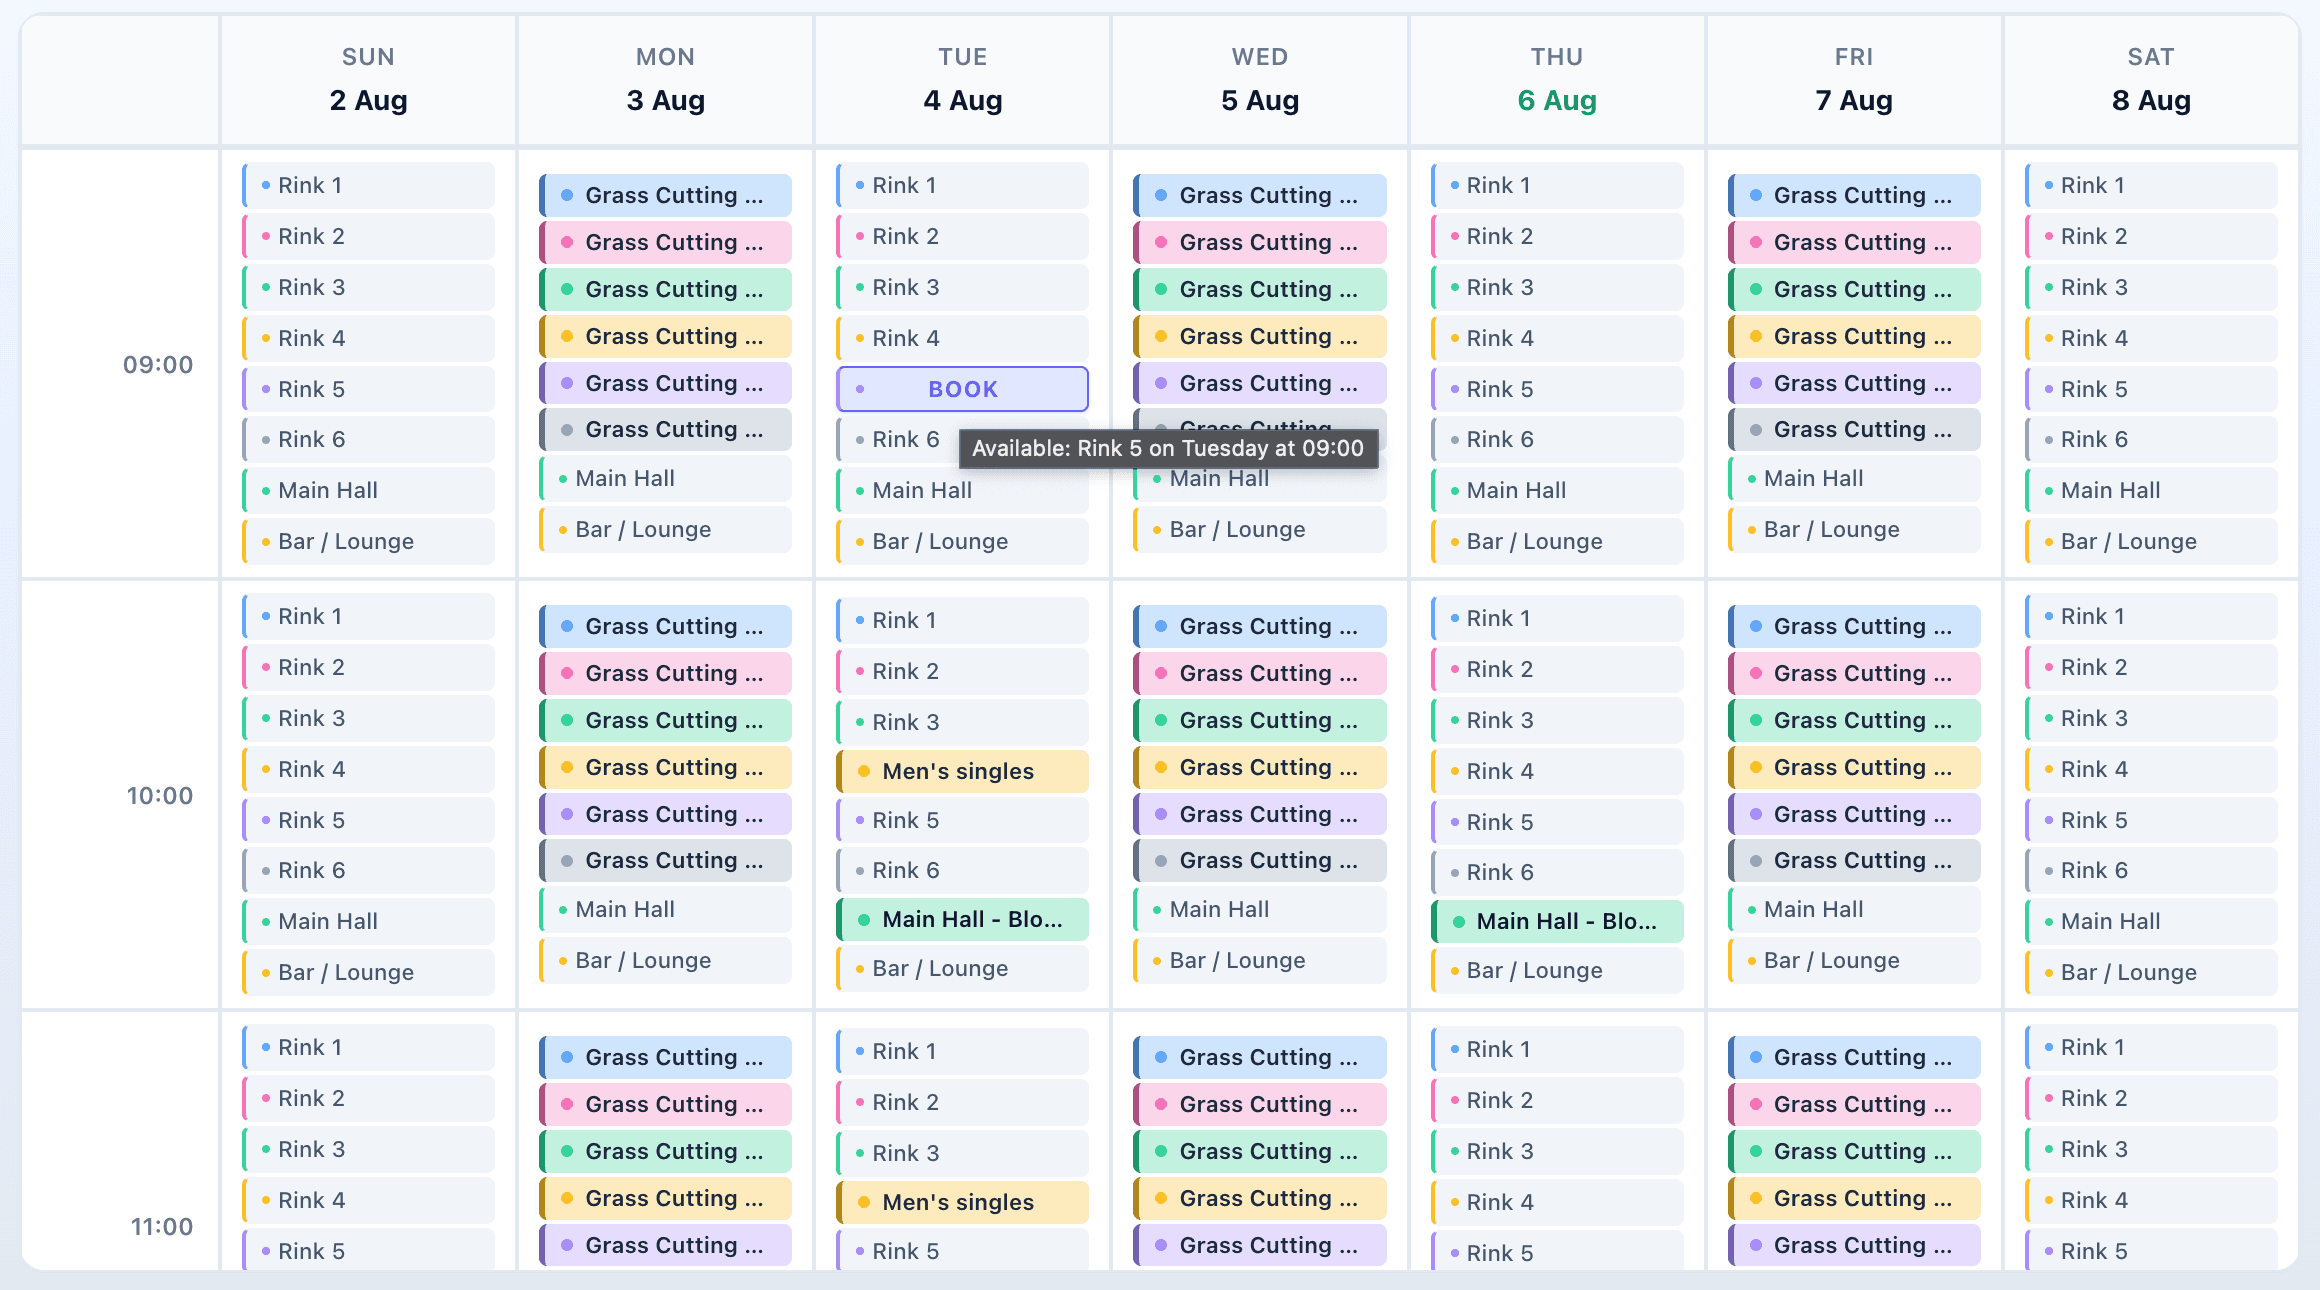This screenshot has width=2320, height=1290.
Task: Book Bar / Lounge on Sunday at 09:00
Action: point(368,541)
